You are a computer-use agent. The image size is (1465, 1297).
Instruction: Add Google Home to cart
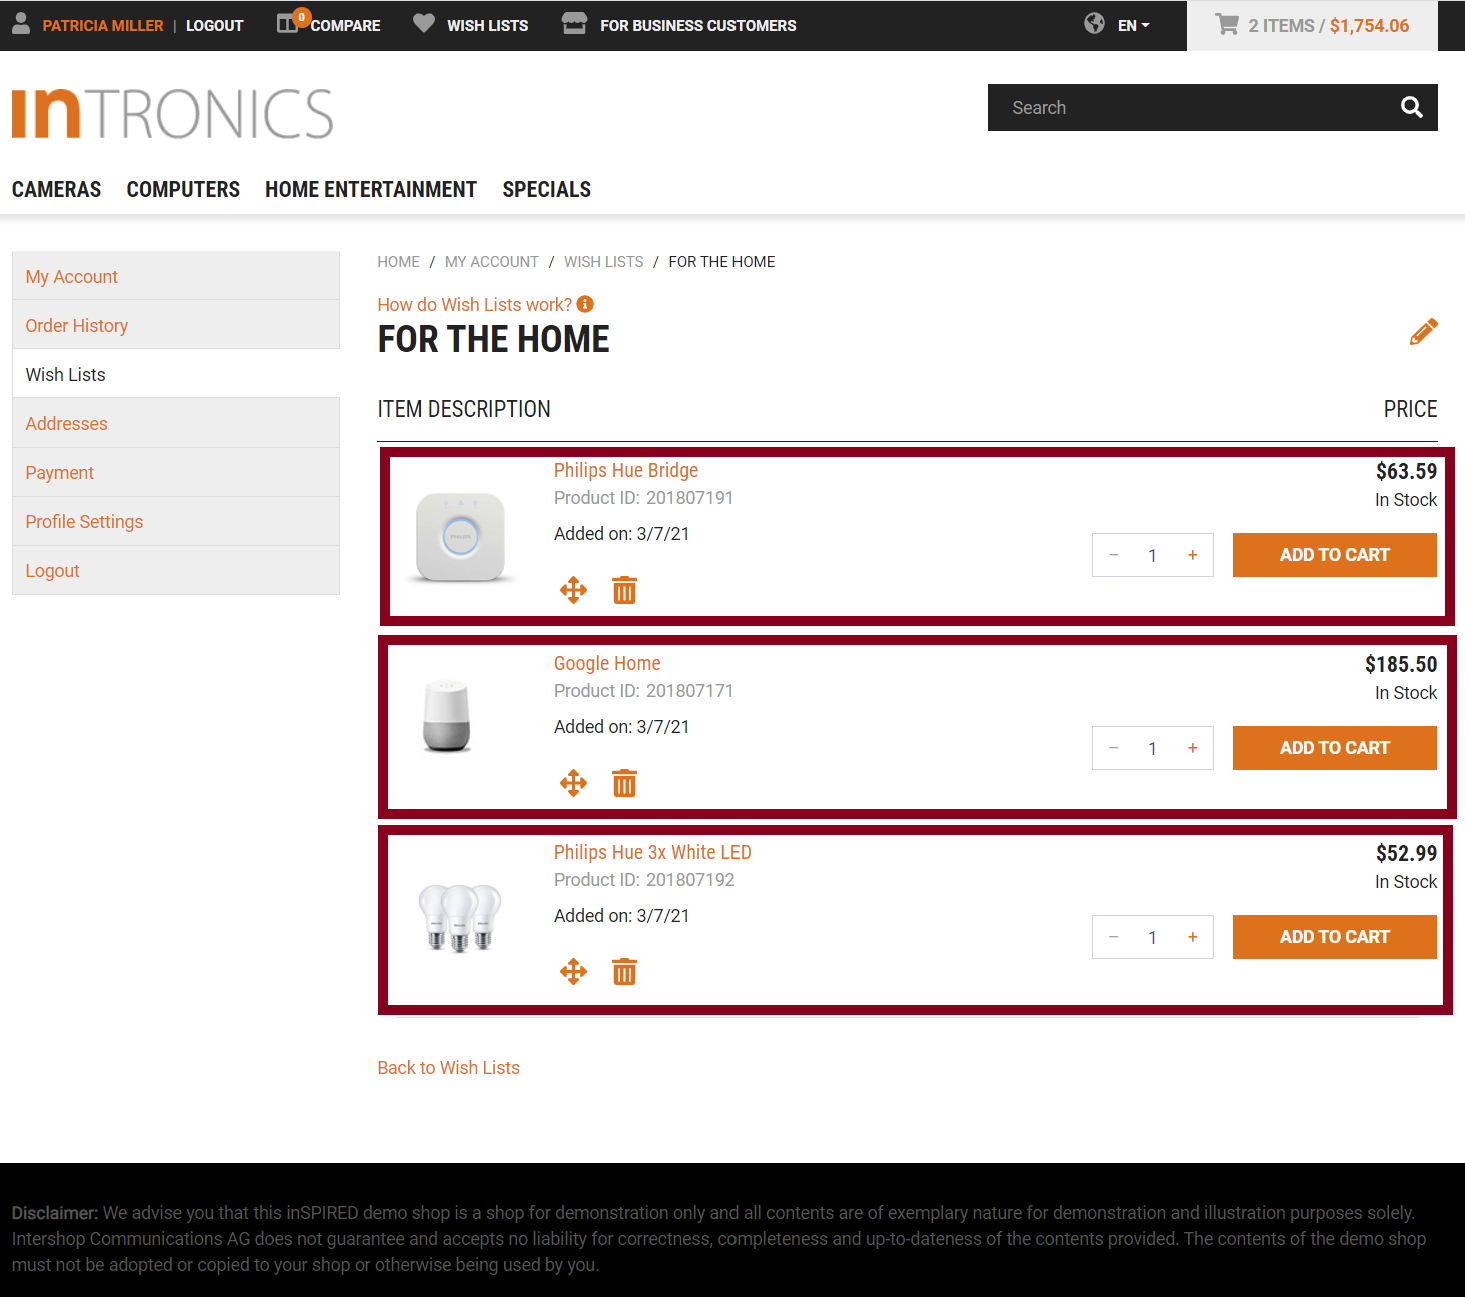tap(1334, 748)
